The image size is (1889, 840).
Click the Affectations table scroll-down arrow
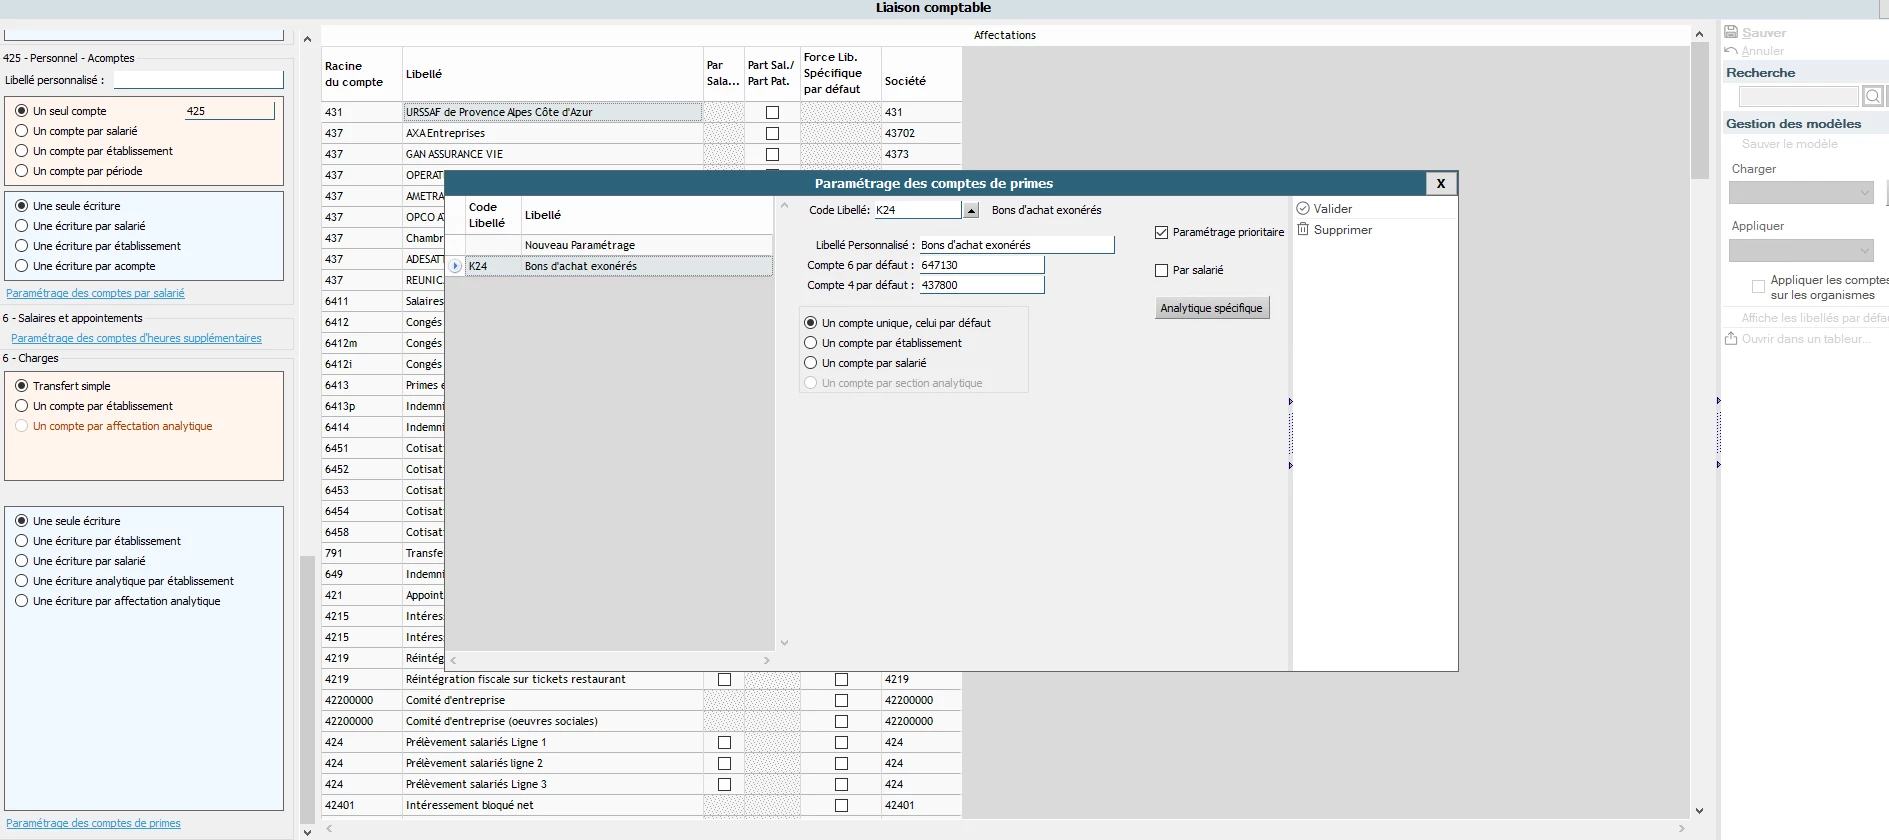pyautogui.click(x=1699, y=811)
